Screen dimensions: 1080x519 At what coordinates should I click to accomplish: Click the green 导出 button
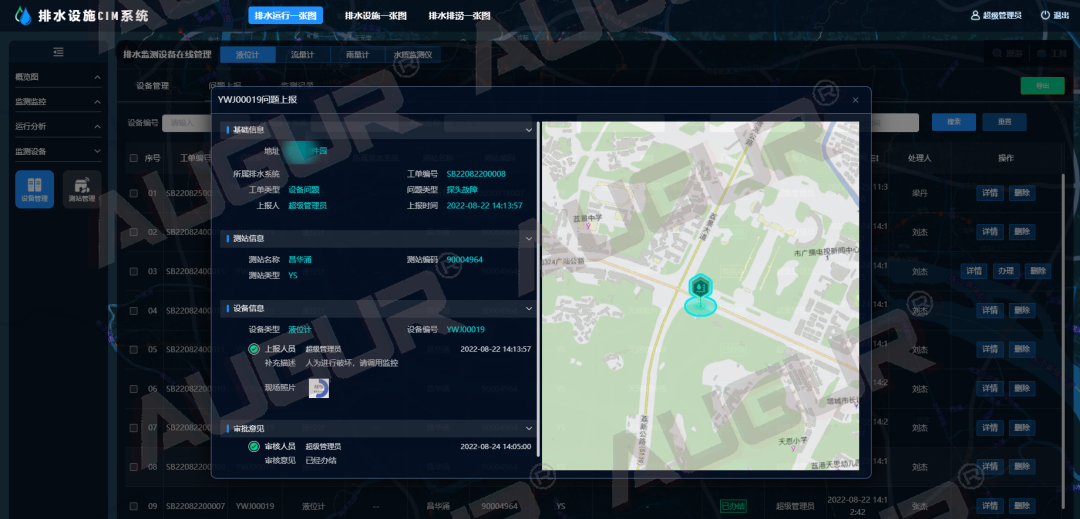pos(1042,86)
